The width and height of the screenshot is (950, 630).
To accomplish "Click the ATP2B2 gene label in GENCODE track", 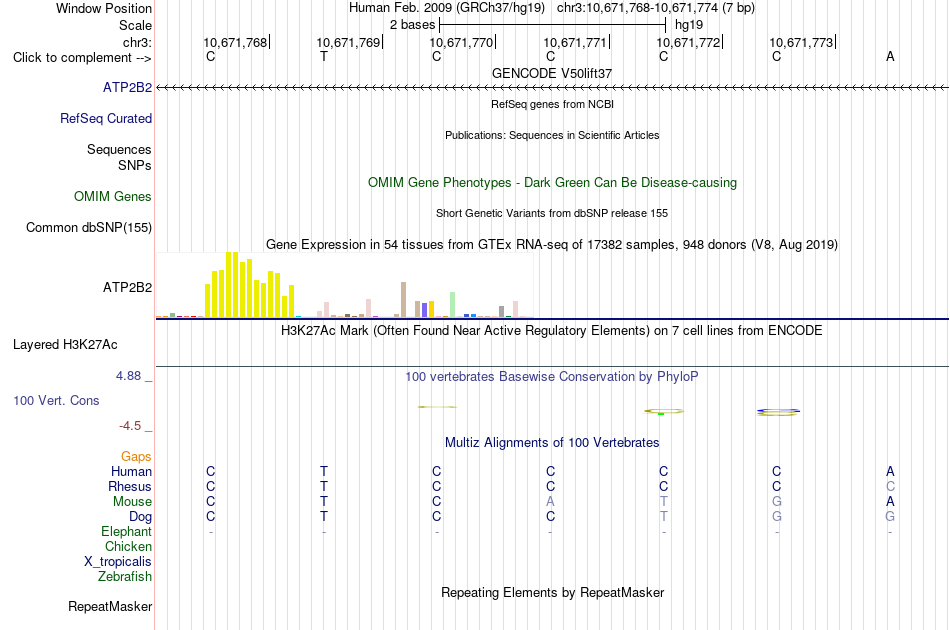I will tap(127, 87).
